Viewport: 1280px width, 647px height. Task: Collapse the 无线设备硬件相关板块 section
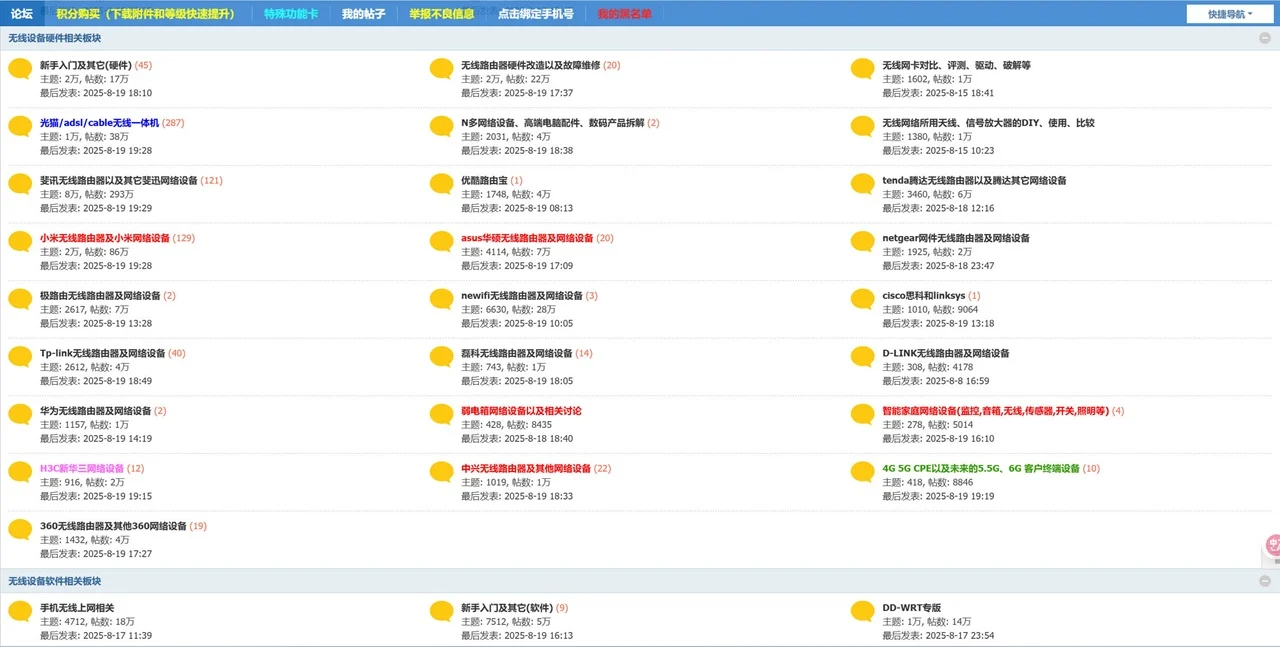[x=1265, y=38]
